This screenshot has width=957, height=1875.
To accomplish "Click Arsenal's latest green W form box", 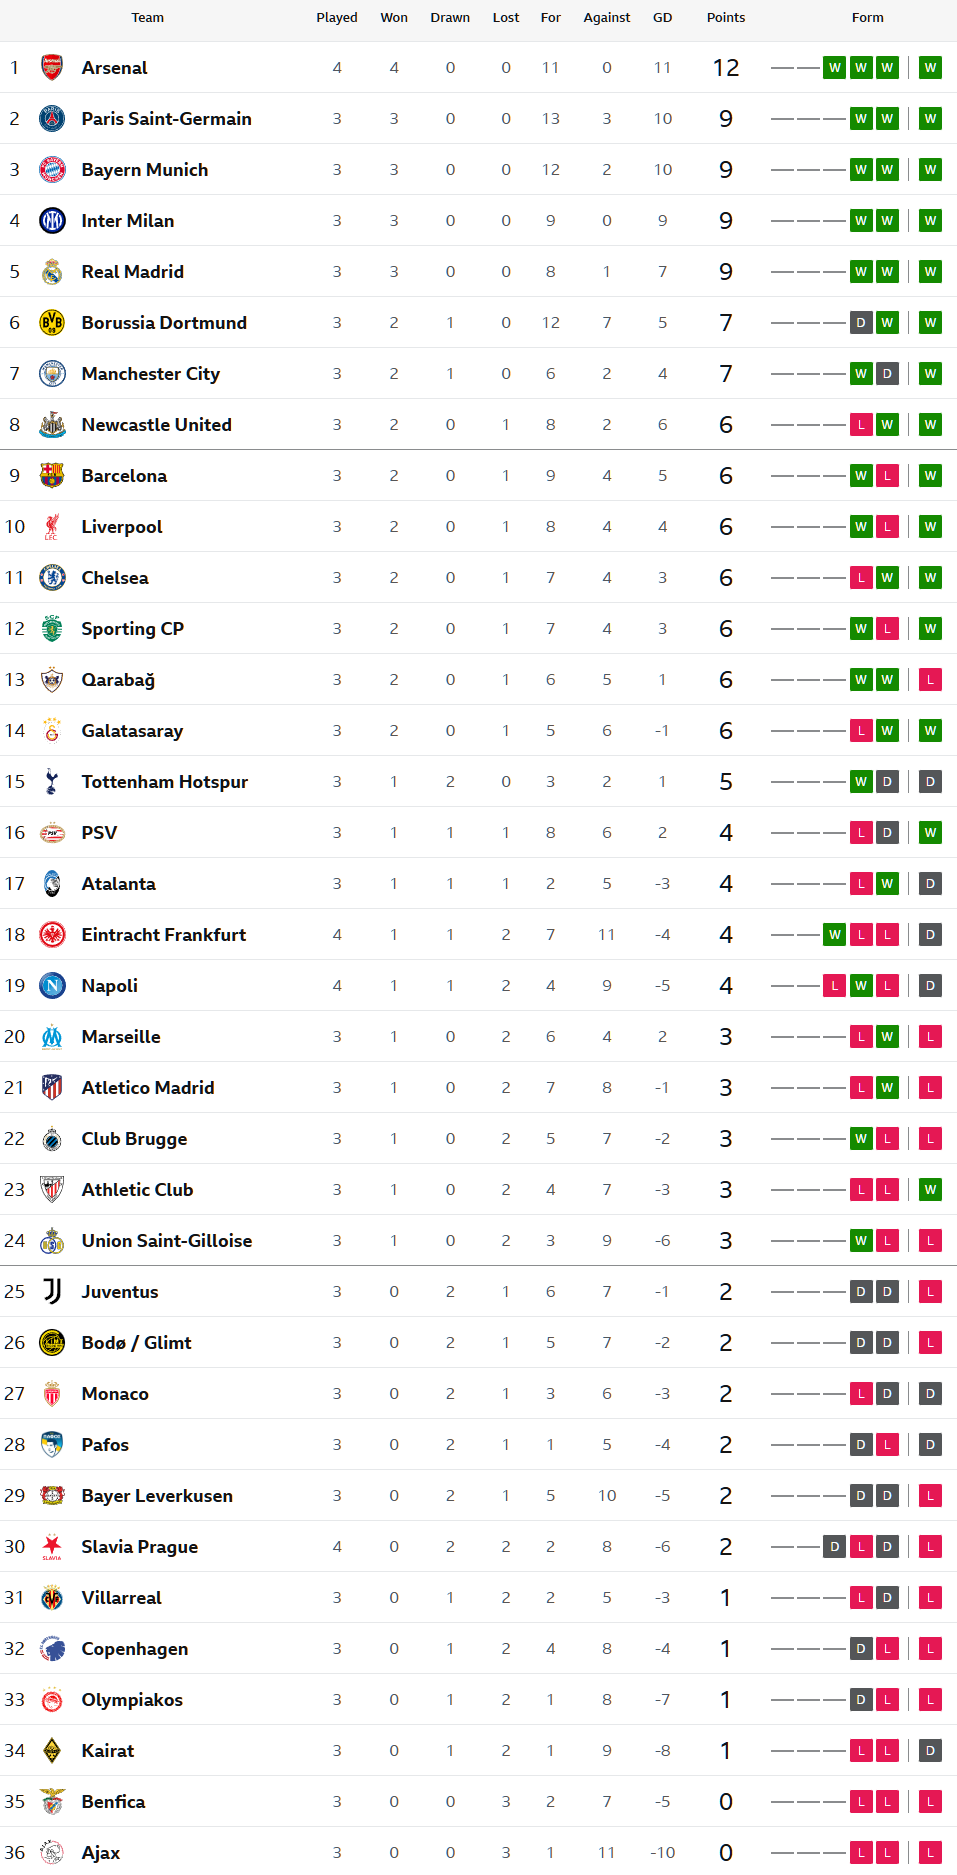I will click(930, 68).
